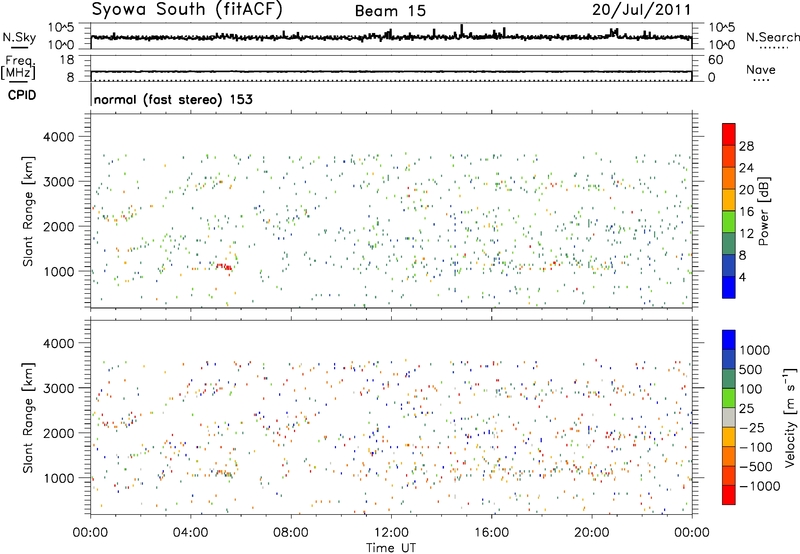Click the '60' Nave axis tick
800x554 pixels.
click(x=716, y=60)
